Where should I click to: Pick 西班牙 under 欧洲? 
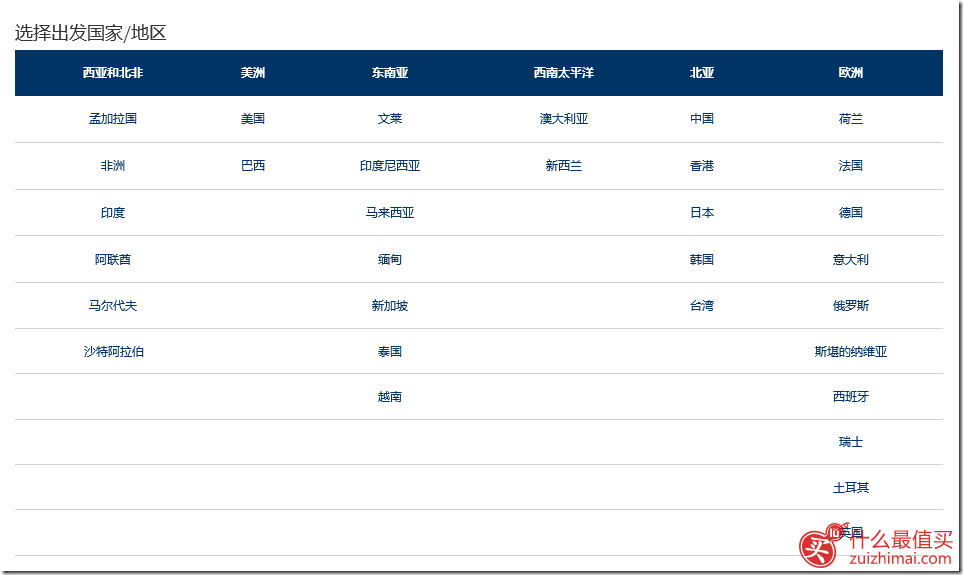(851, 397)
